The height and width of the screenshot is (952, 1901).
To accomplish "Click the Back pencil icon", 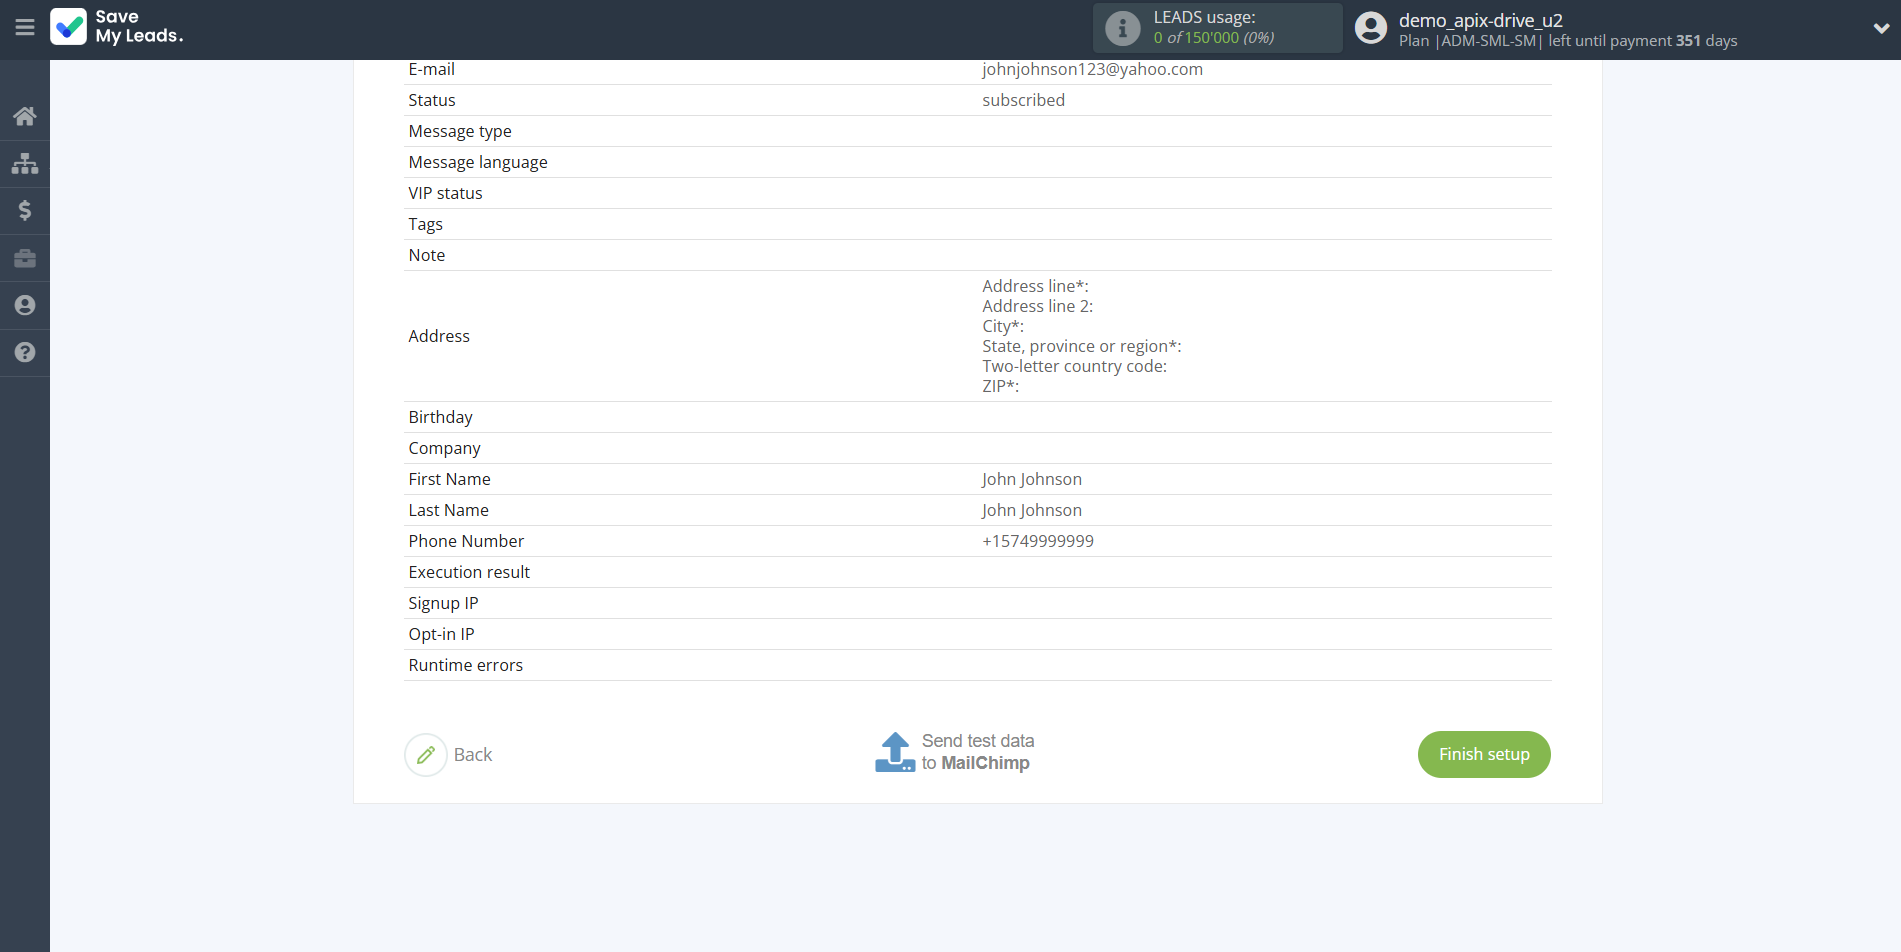I will point(426,755).
